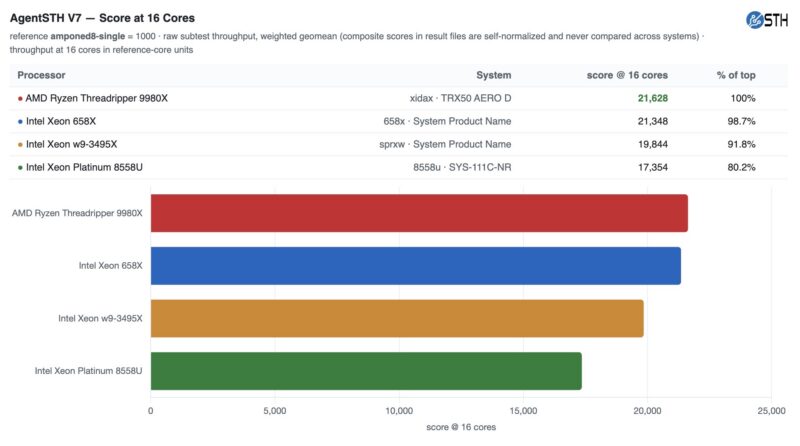Image resolution: width=800 pixels, height=446 pixels.
Task: Click the x-axis tick label 20,000
Action: click(x=647, y=411)
